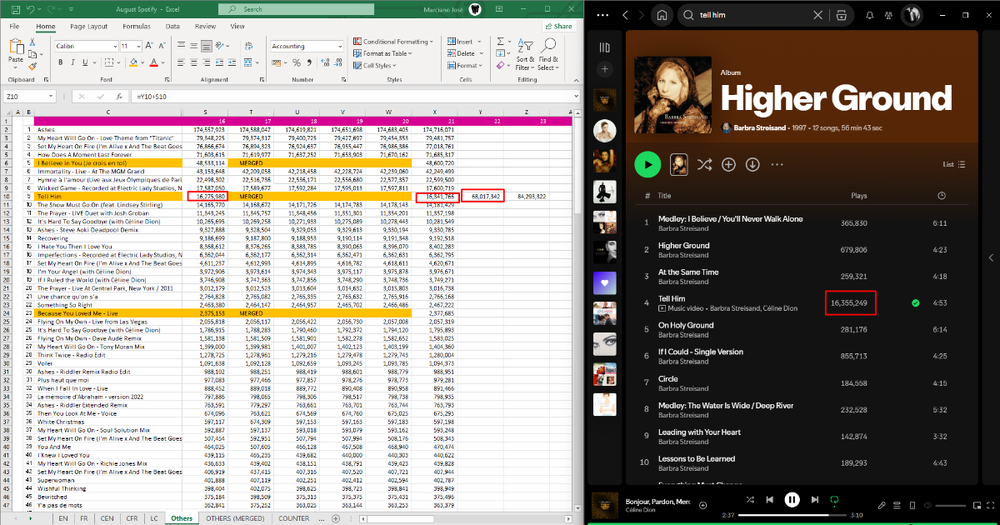Increase decimal places in Excel
1000x525 pixels.
click(325, 63)
